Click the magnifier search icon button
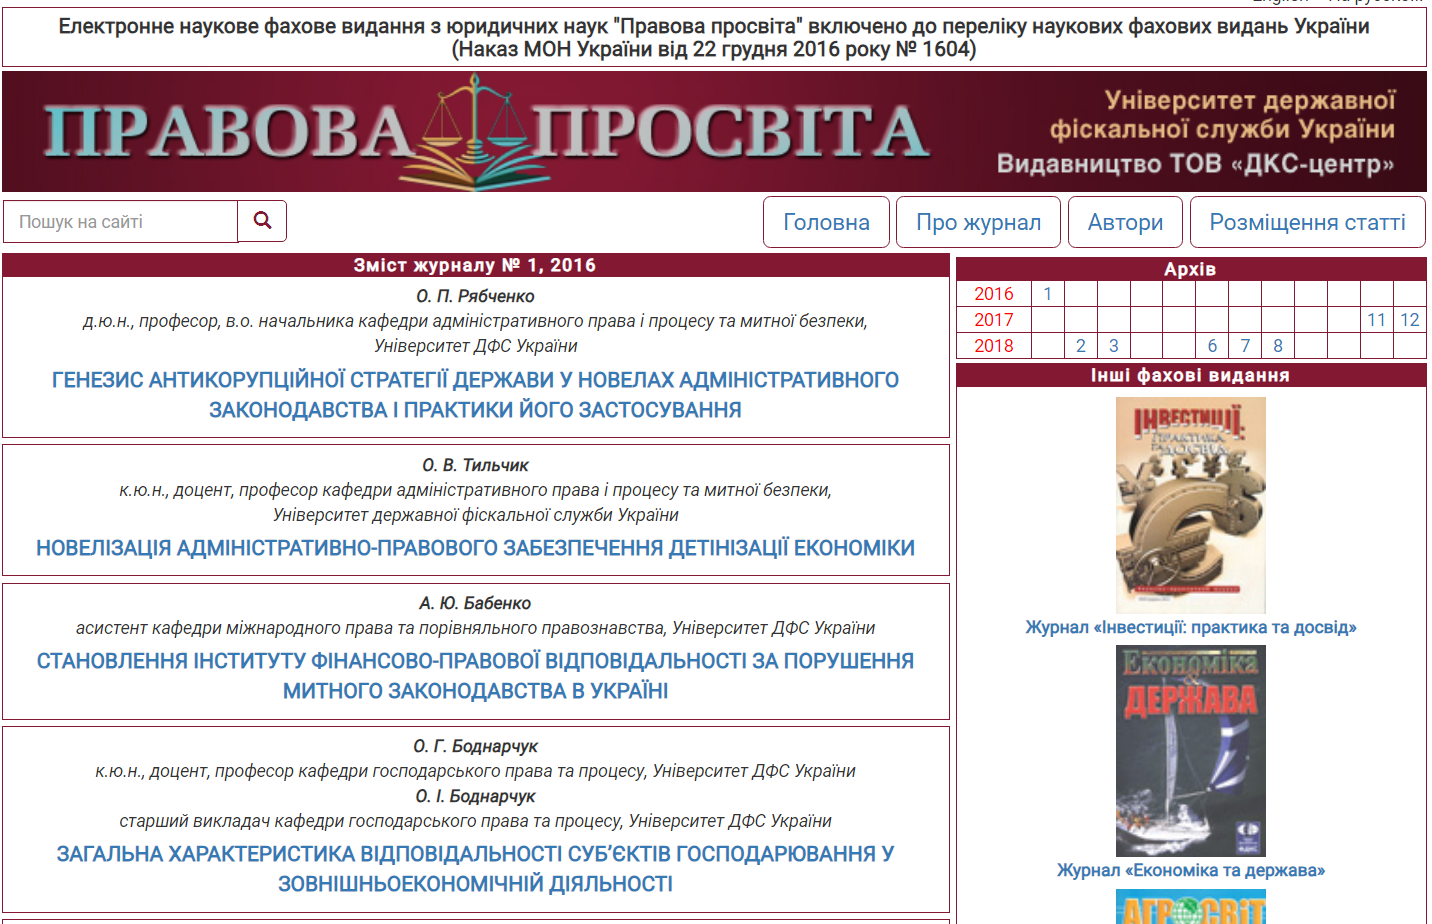The image size is (1432, 924). click(262, 221)
